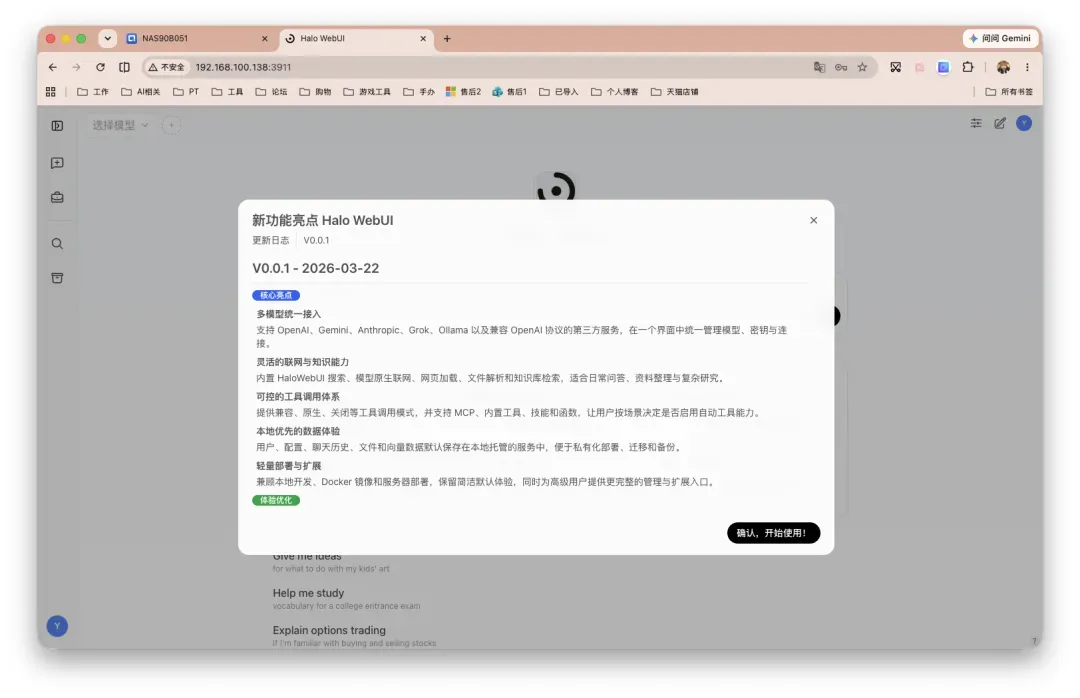Open the saved password key icon
Image resolution: width=1080 pixels, height=698 pixels.
[x=841, y=68]
